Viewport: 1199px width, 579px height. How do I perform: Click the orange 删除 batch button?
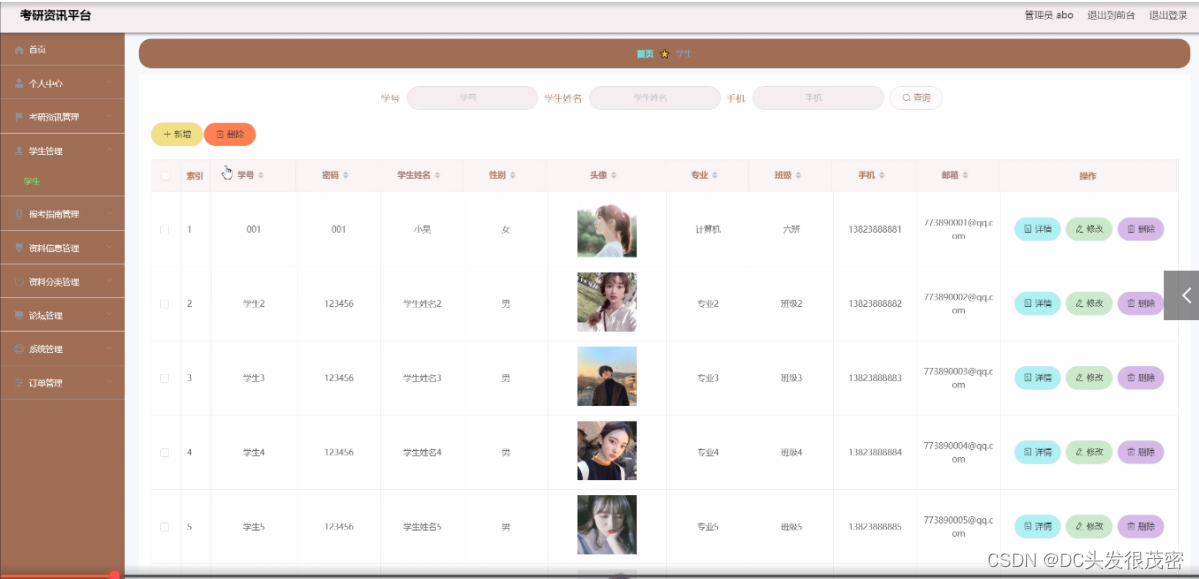230,134
